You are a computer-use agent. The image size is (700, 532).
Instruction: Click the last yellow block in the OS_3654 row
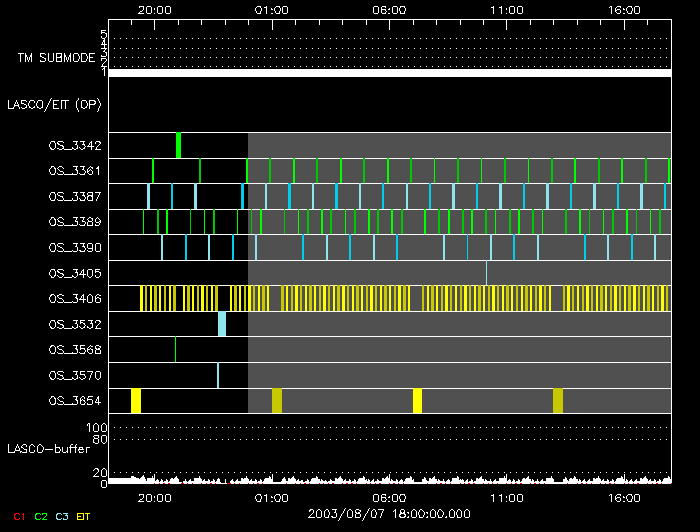pos(558,401)
